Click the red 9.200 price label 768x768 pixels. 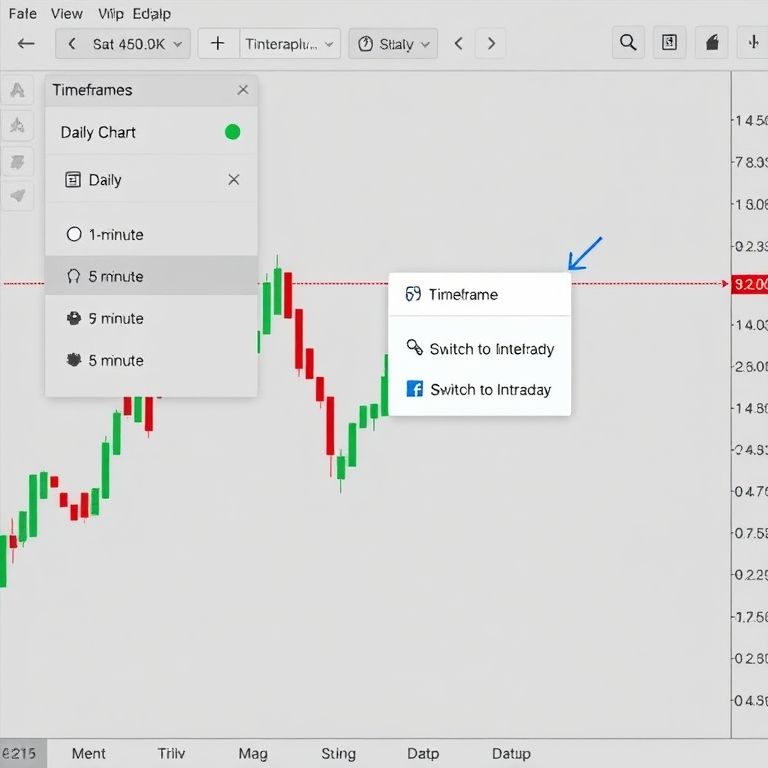click(x=750, y=284)
